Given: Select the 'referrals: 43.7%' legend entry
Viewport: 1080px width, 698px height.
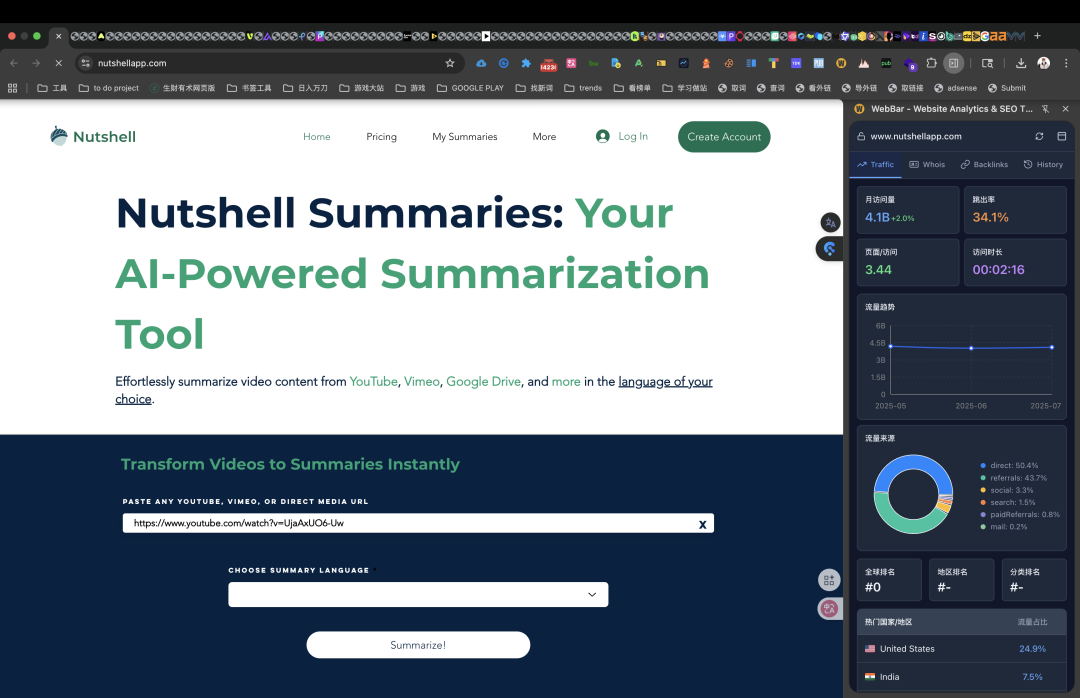Looking at the screenshot, I should point(1013,478).
